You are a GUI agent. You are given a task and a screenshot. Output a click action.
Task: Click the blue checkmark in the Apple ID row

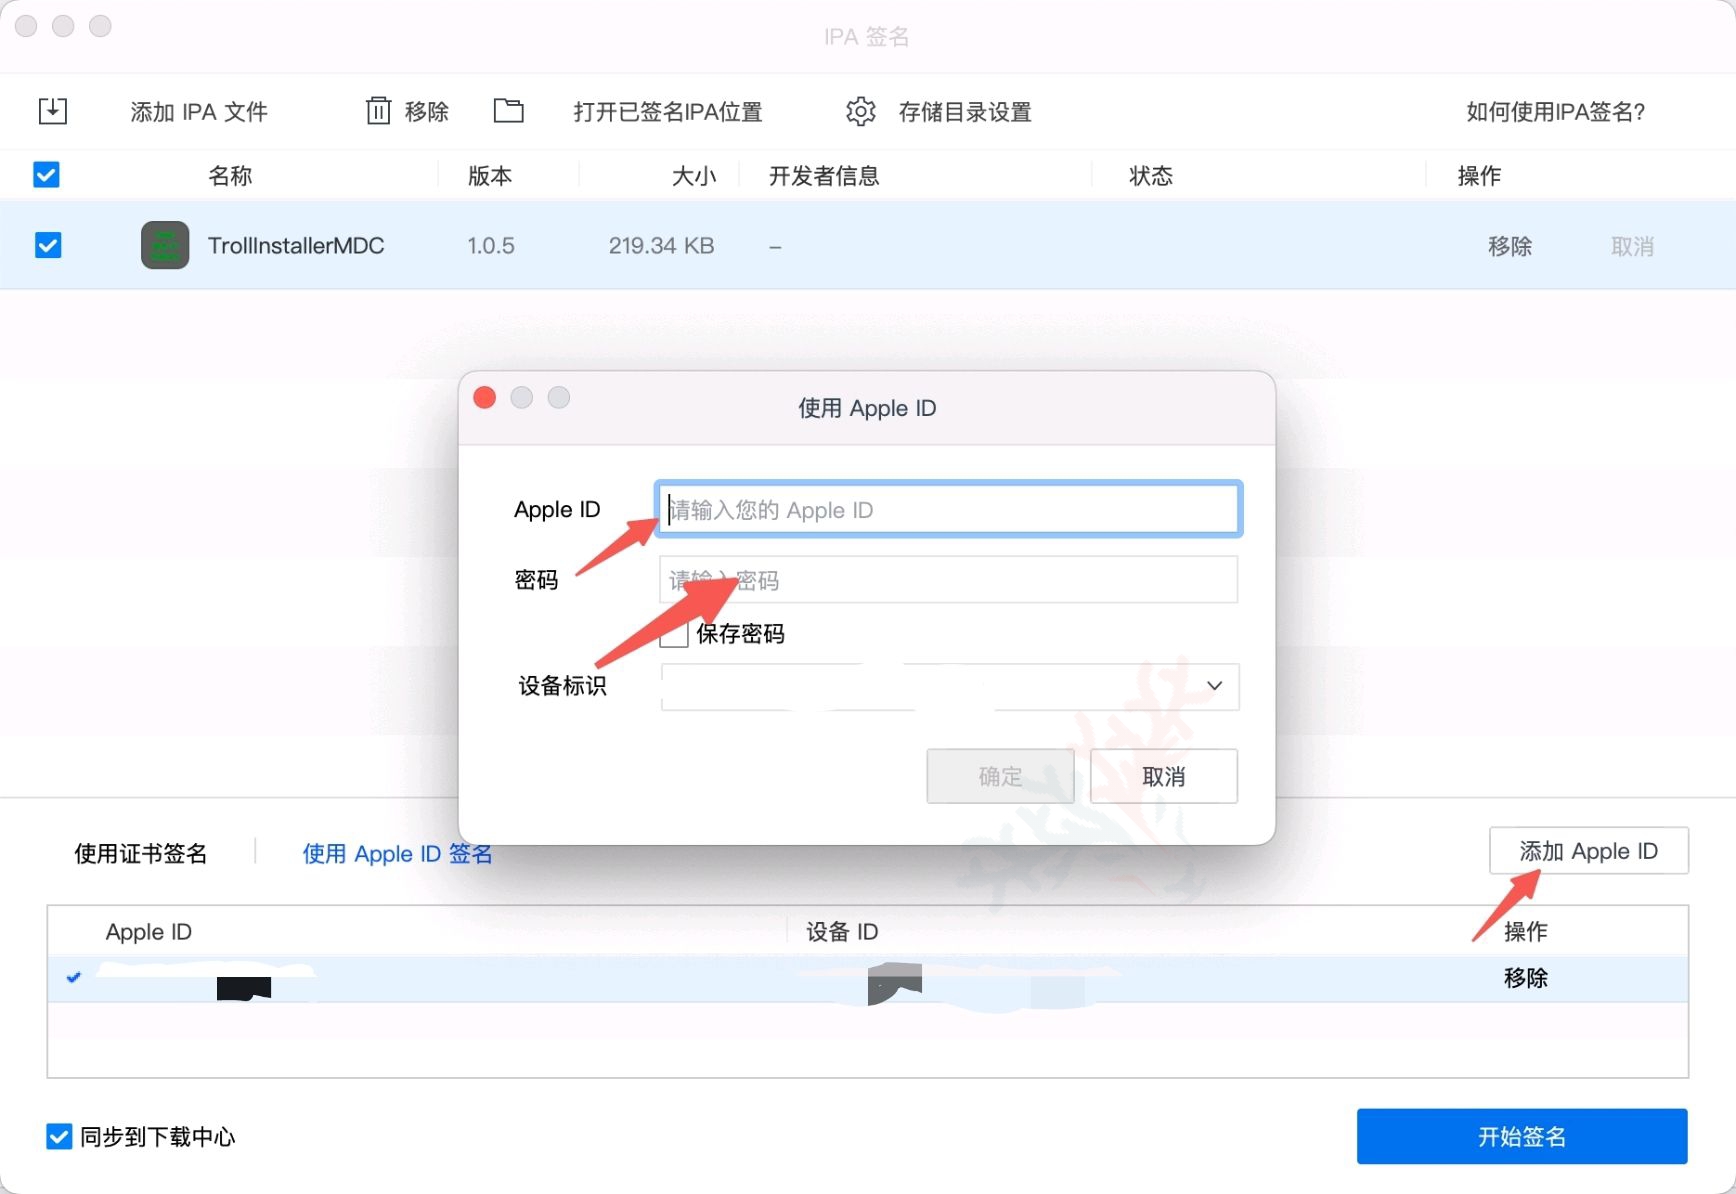click(x=73, y=977)
